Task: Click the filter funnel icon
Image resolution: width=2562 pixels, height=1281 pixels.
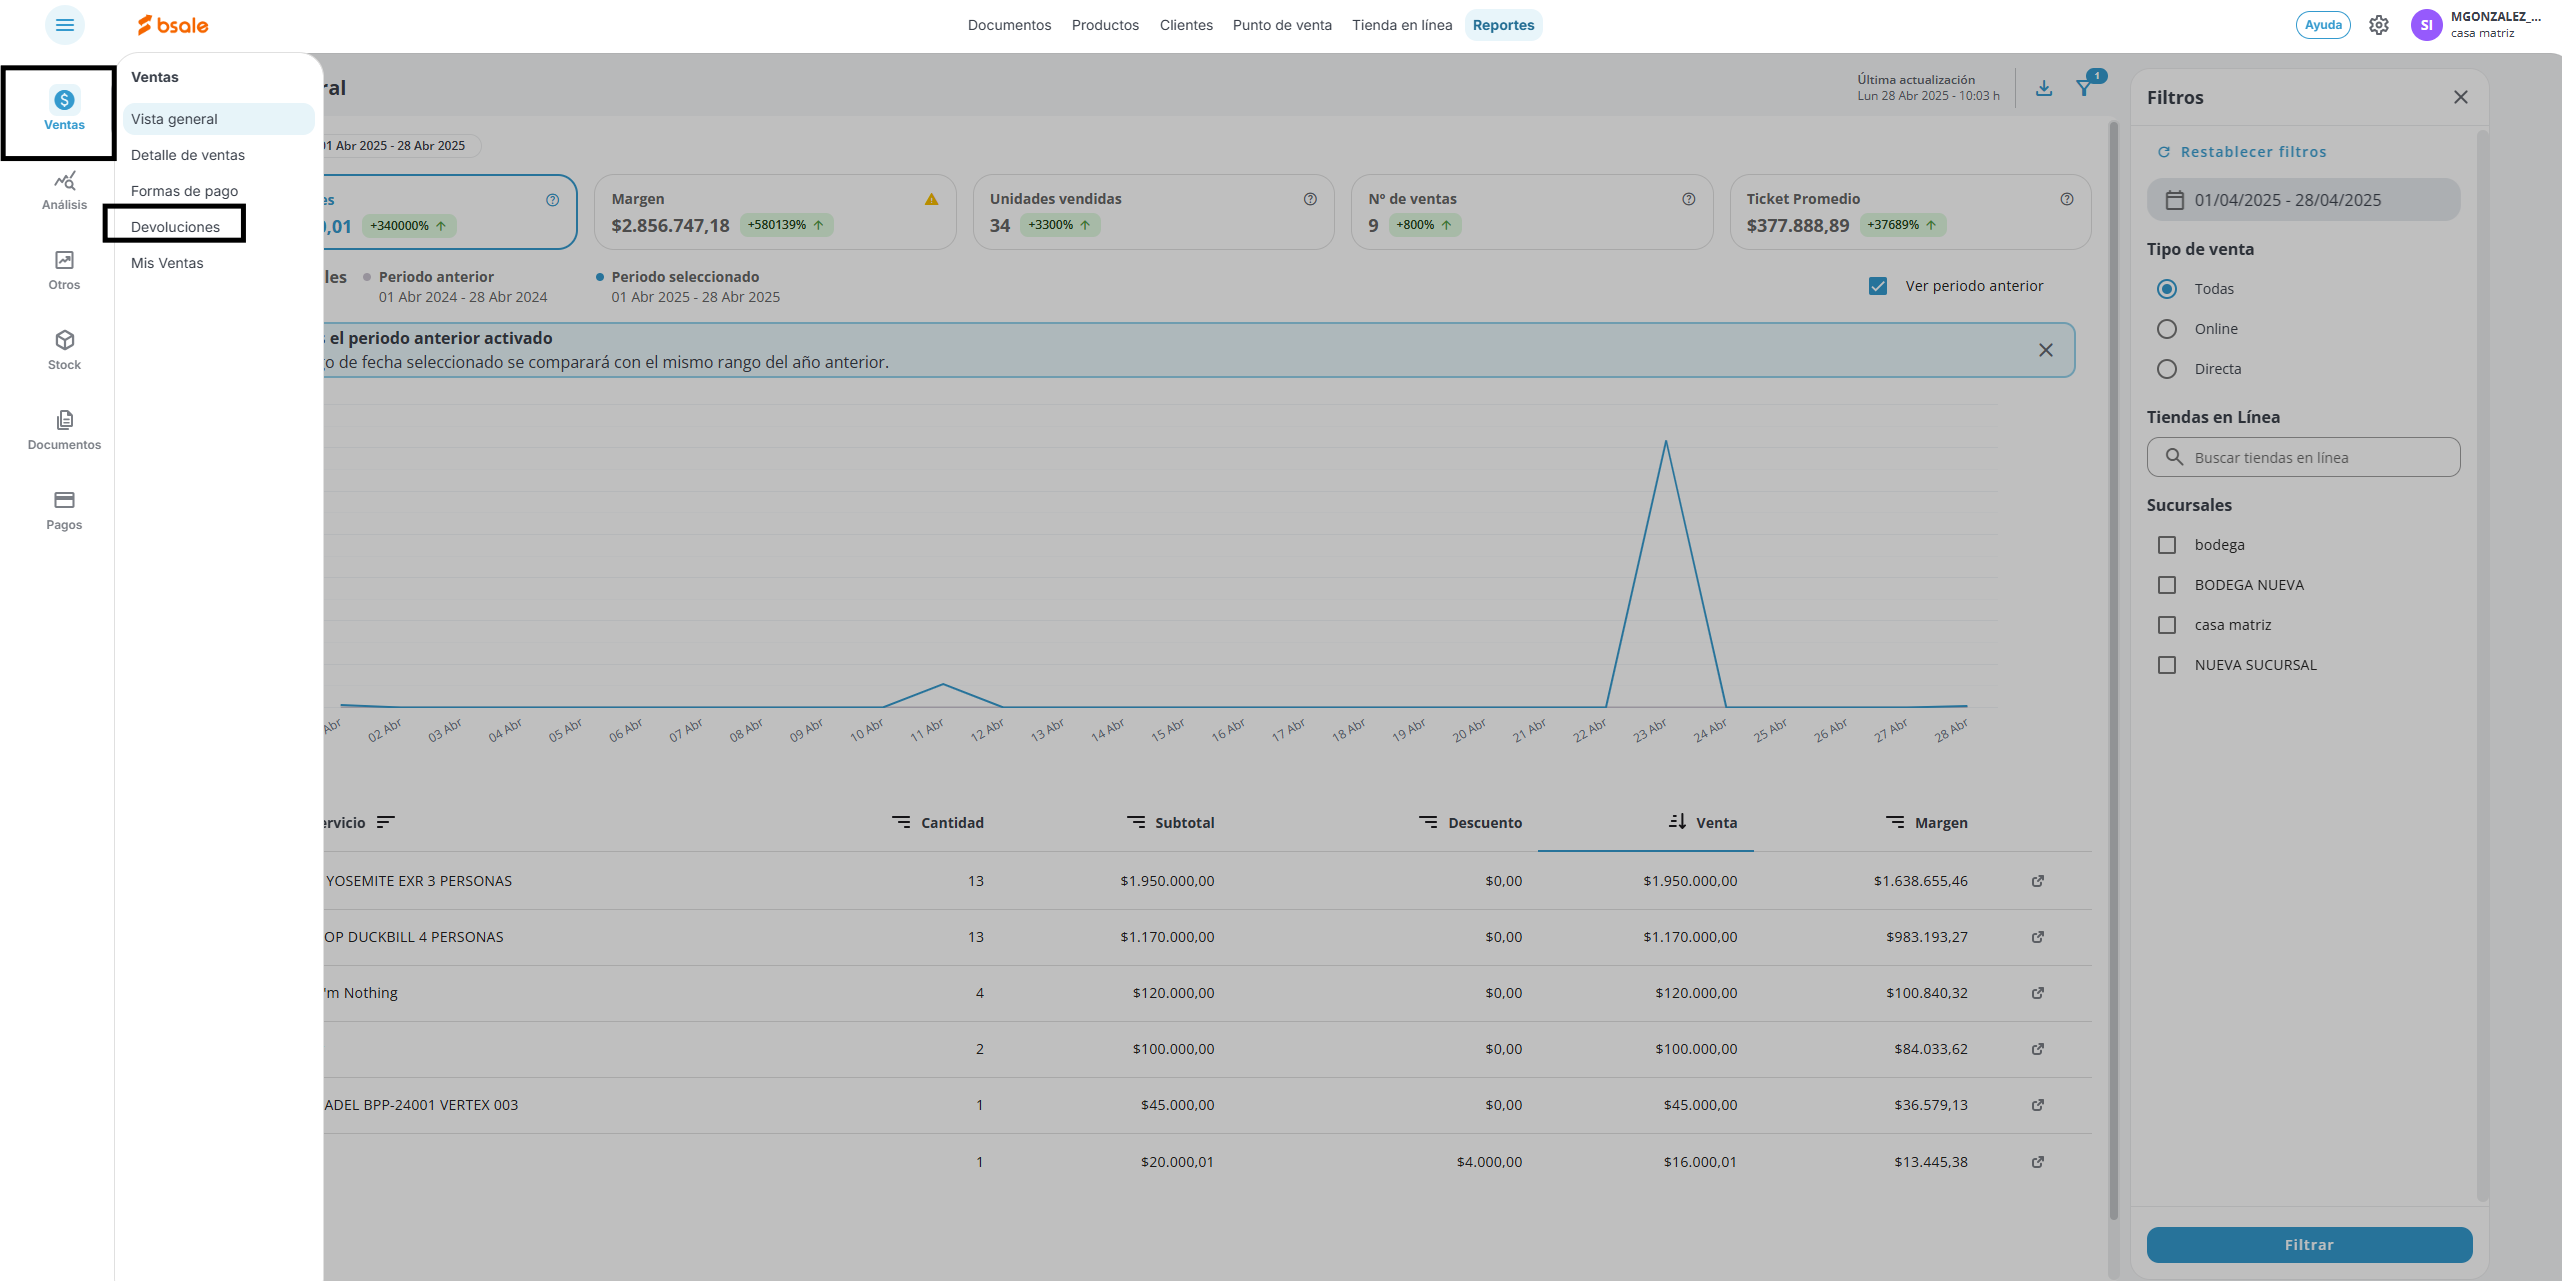Action: [2084, 88]
